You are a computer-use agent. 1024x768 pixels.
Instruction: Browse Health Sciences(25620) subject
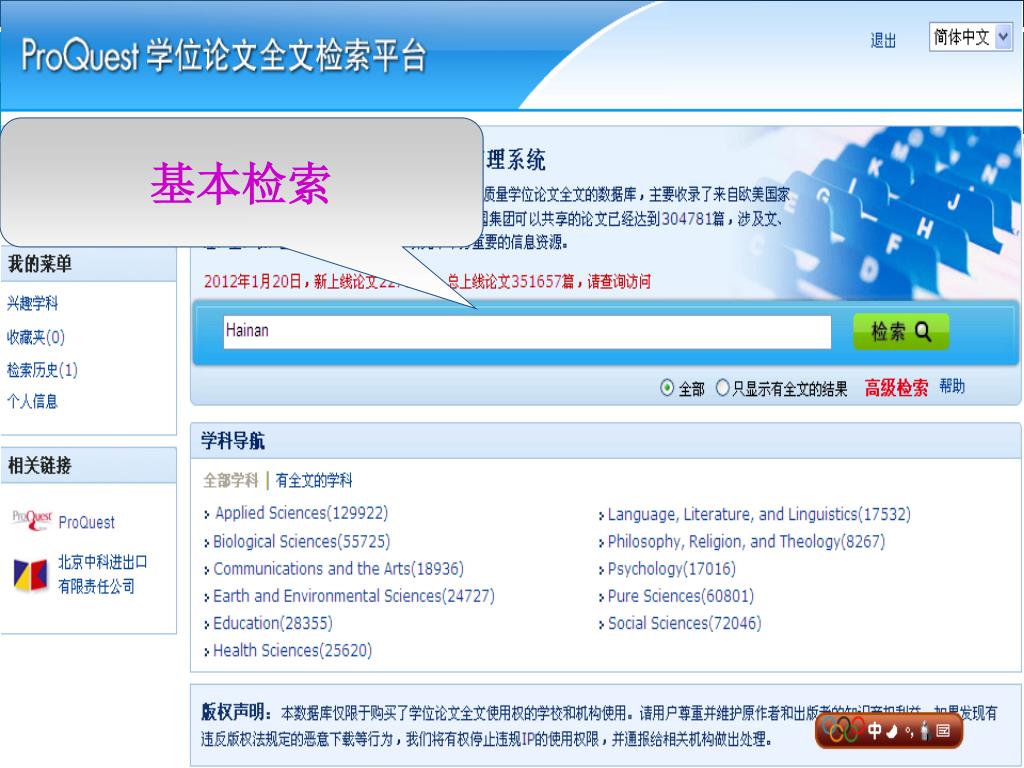[292, 651]
